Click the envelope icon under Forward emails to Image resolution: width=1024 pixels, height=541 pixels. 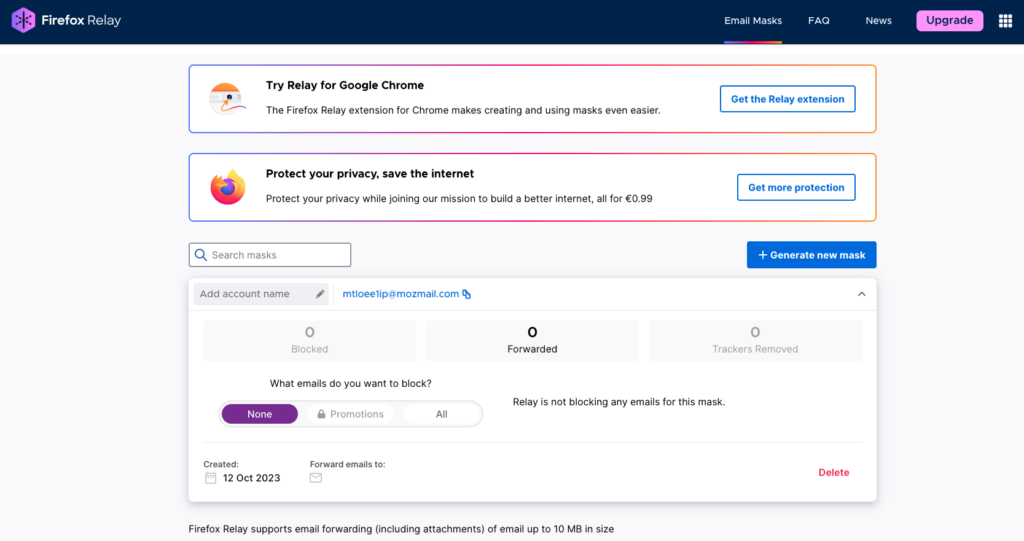[316, 478]
